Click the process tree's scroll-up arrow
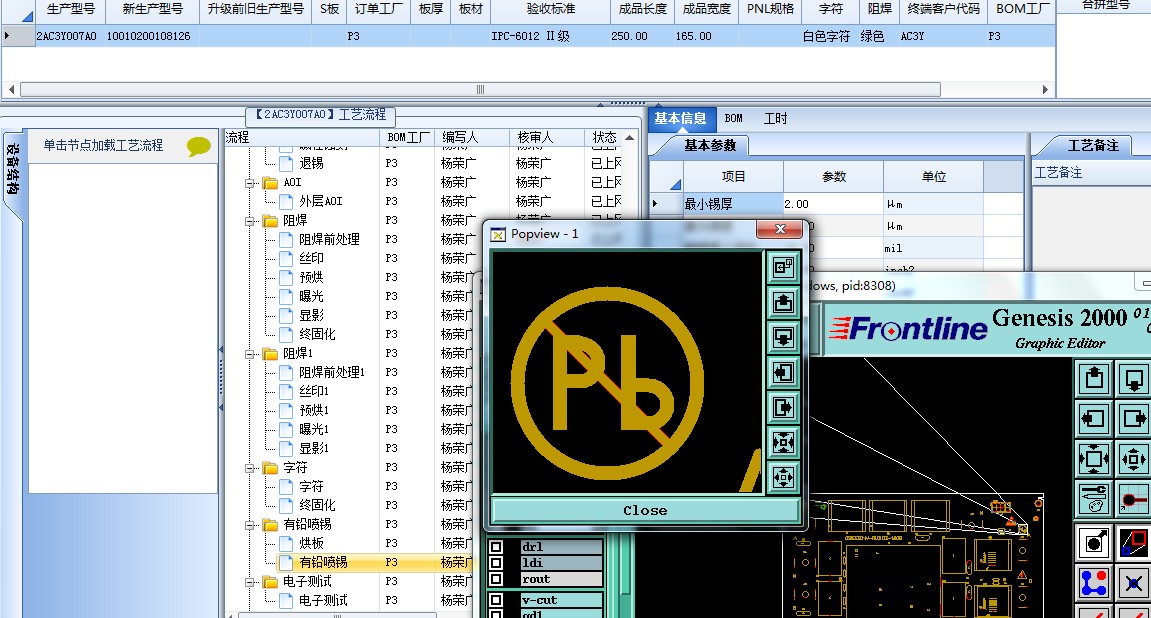1151x618 pixels. [x=629, y=138]
